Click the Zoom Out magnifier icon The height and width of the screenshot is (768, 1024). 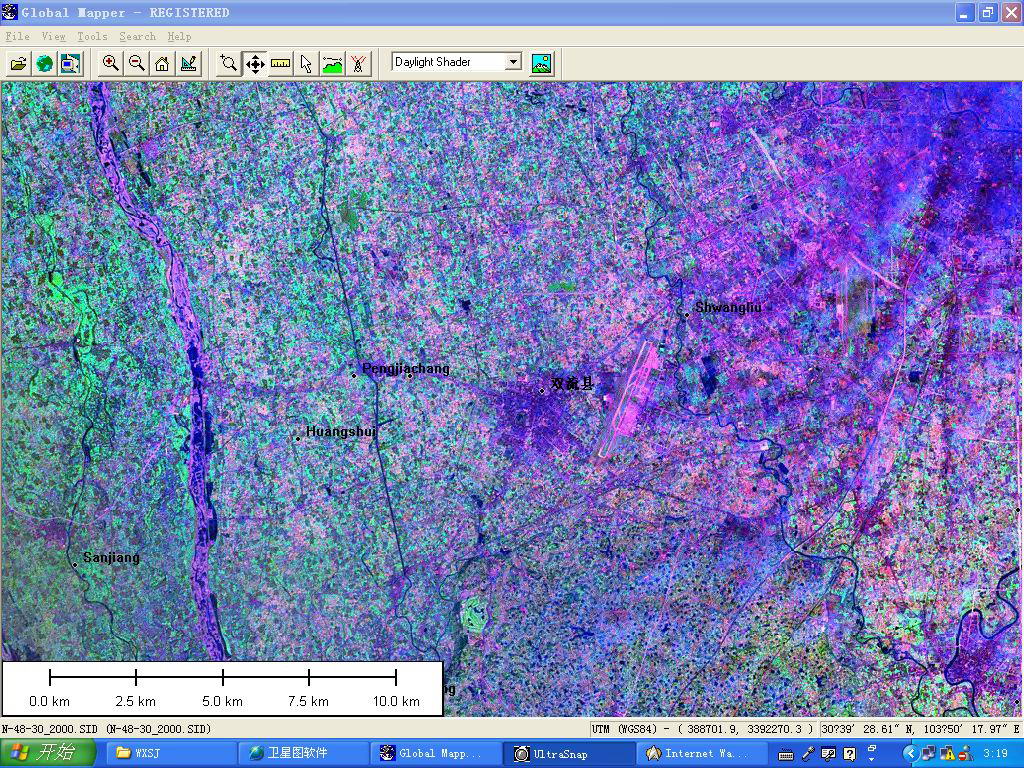tap(136, 63)
